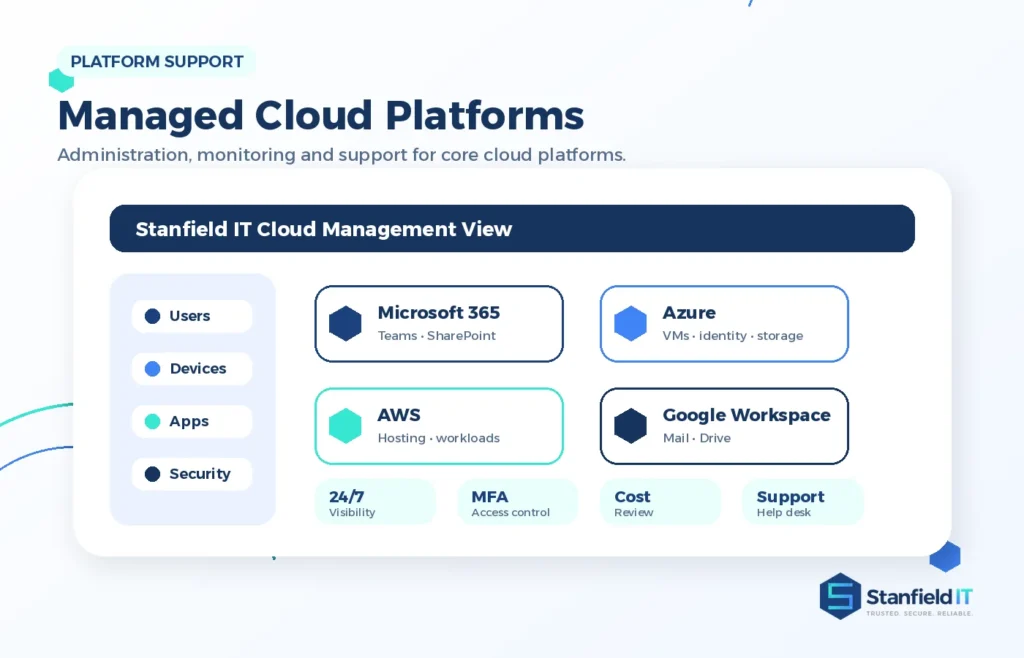1024x658 pixels.
Task: Click the Managed Cloud Platforms heading
Action: click(321, 116)
